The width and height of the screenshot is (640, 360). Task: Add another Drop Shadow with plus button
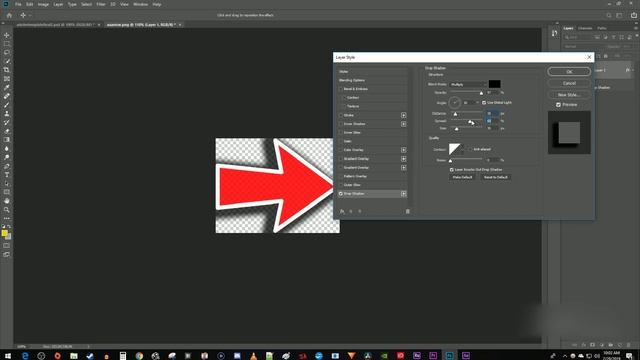[403, 193]
